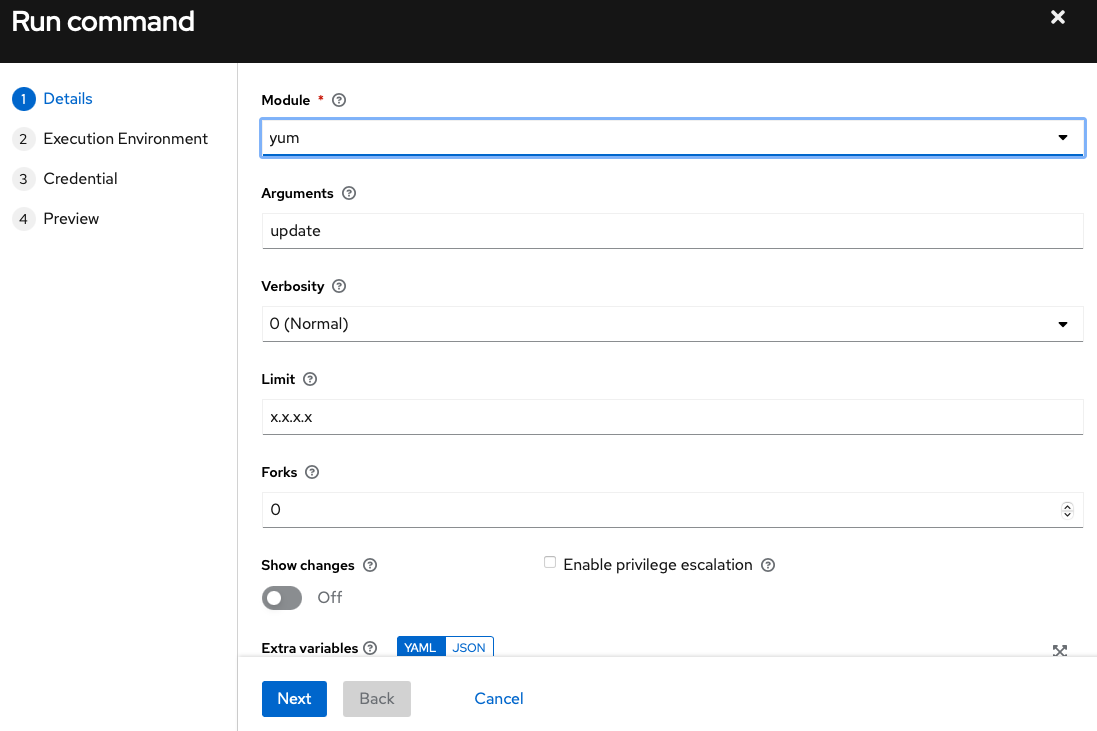The height and width of the screenshot is (731, 1097).
Task: Switch extra variables format to JSON
Action: 469,648
